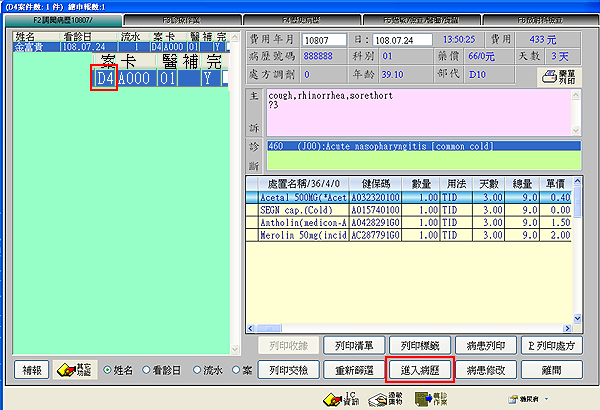Click the yellow icon button beside 補報
Screen dimensions: 600x410
(74, 370)
